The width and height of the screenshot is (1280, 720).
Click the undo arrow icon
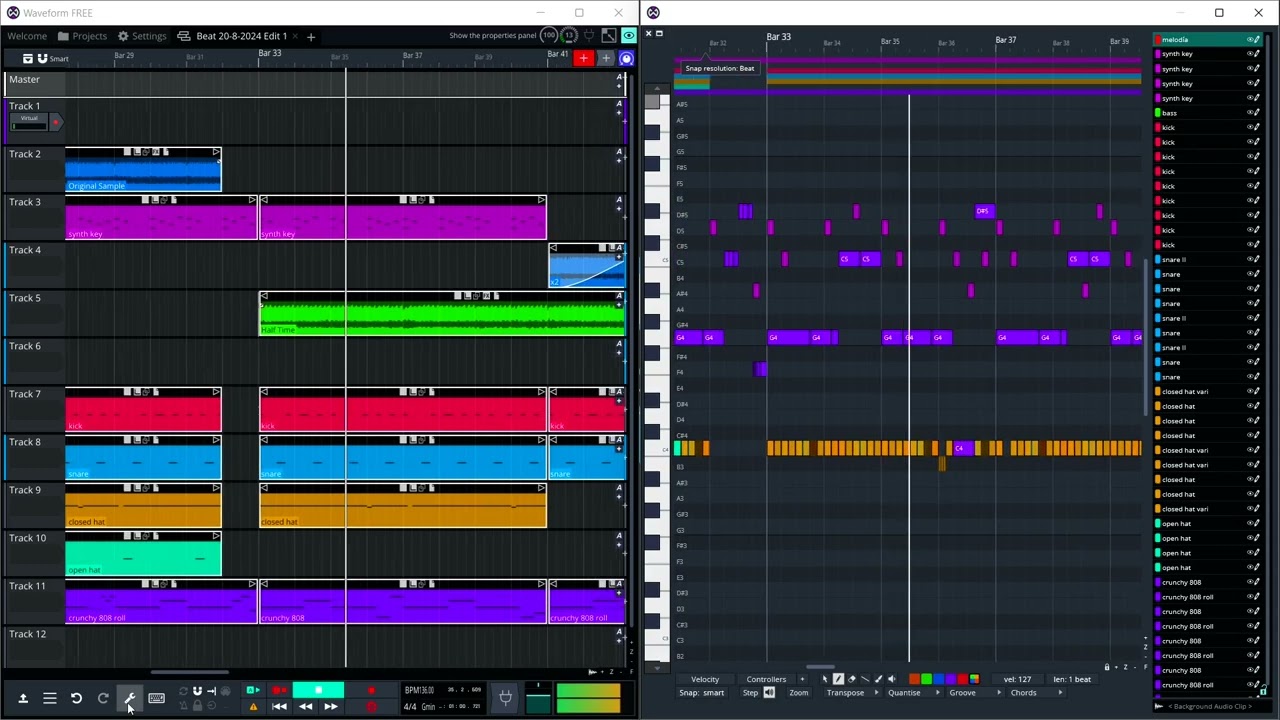pyautogui.click(x=76, y=698)
